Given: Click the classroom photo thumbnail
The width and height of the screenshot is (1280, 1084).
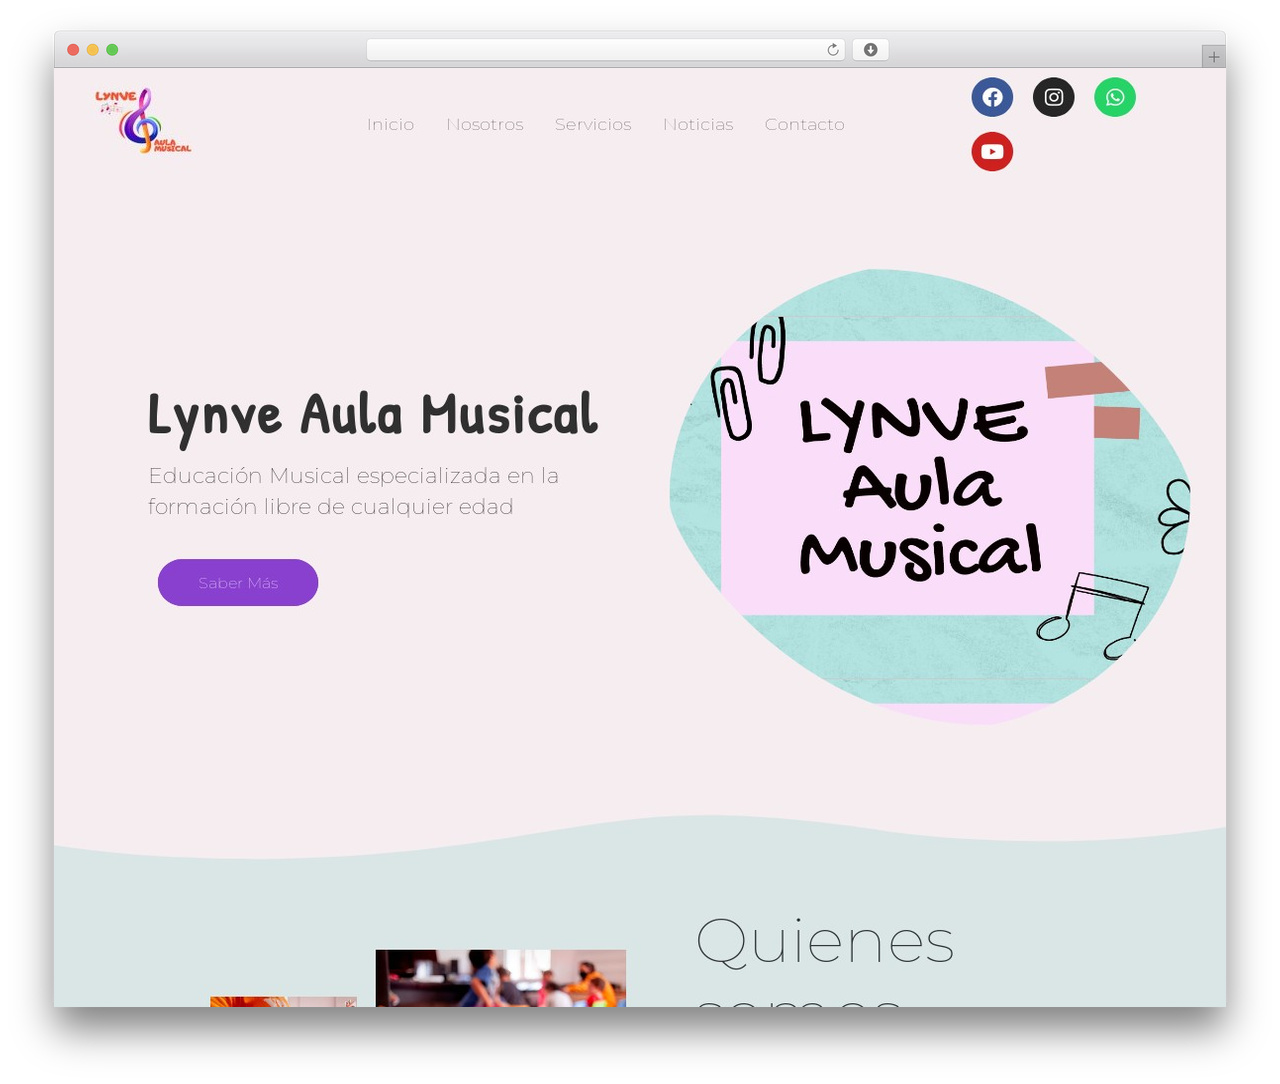Looking at the screenshot, I should pyautogui.click(x=500, y=978).
